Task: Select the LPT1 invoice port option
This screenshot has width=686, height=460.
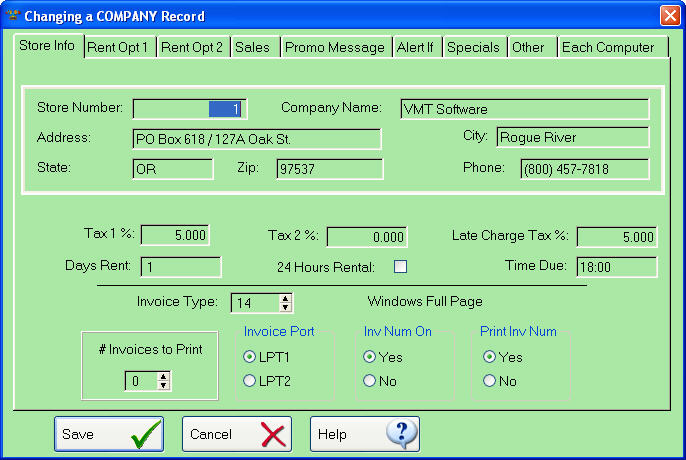Action: click(x=250, y=356)
